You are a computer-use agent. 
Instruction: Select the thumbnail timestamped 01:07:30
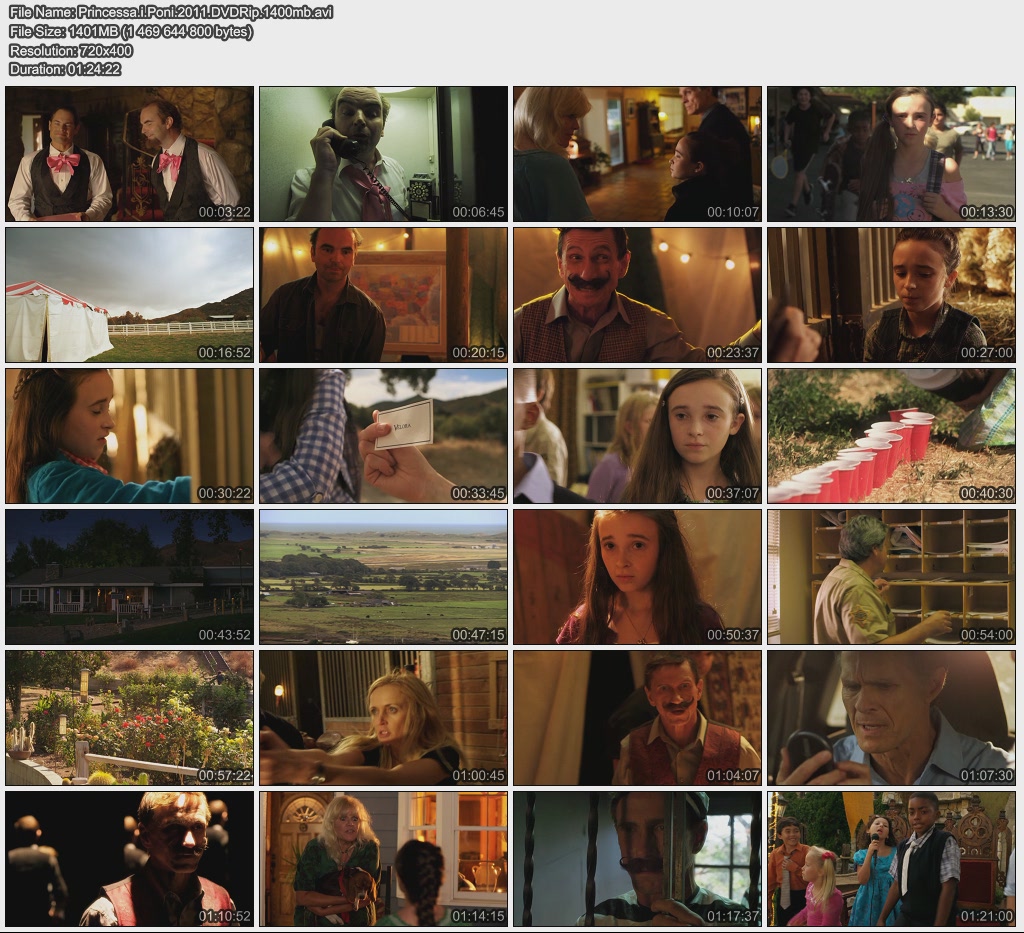(891, 718)
